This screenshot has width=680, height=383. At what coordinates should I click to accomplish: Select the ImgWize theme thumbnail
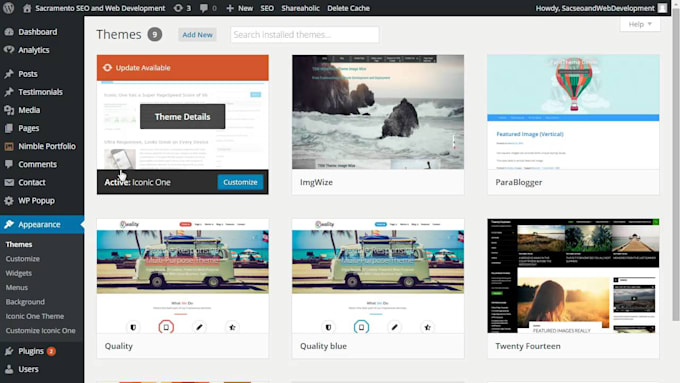(378, 112)
